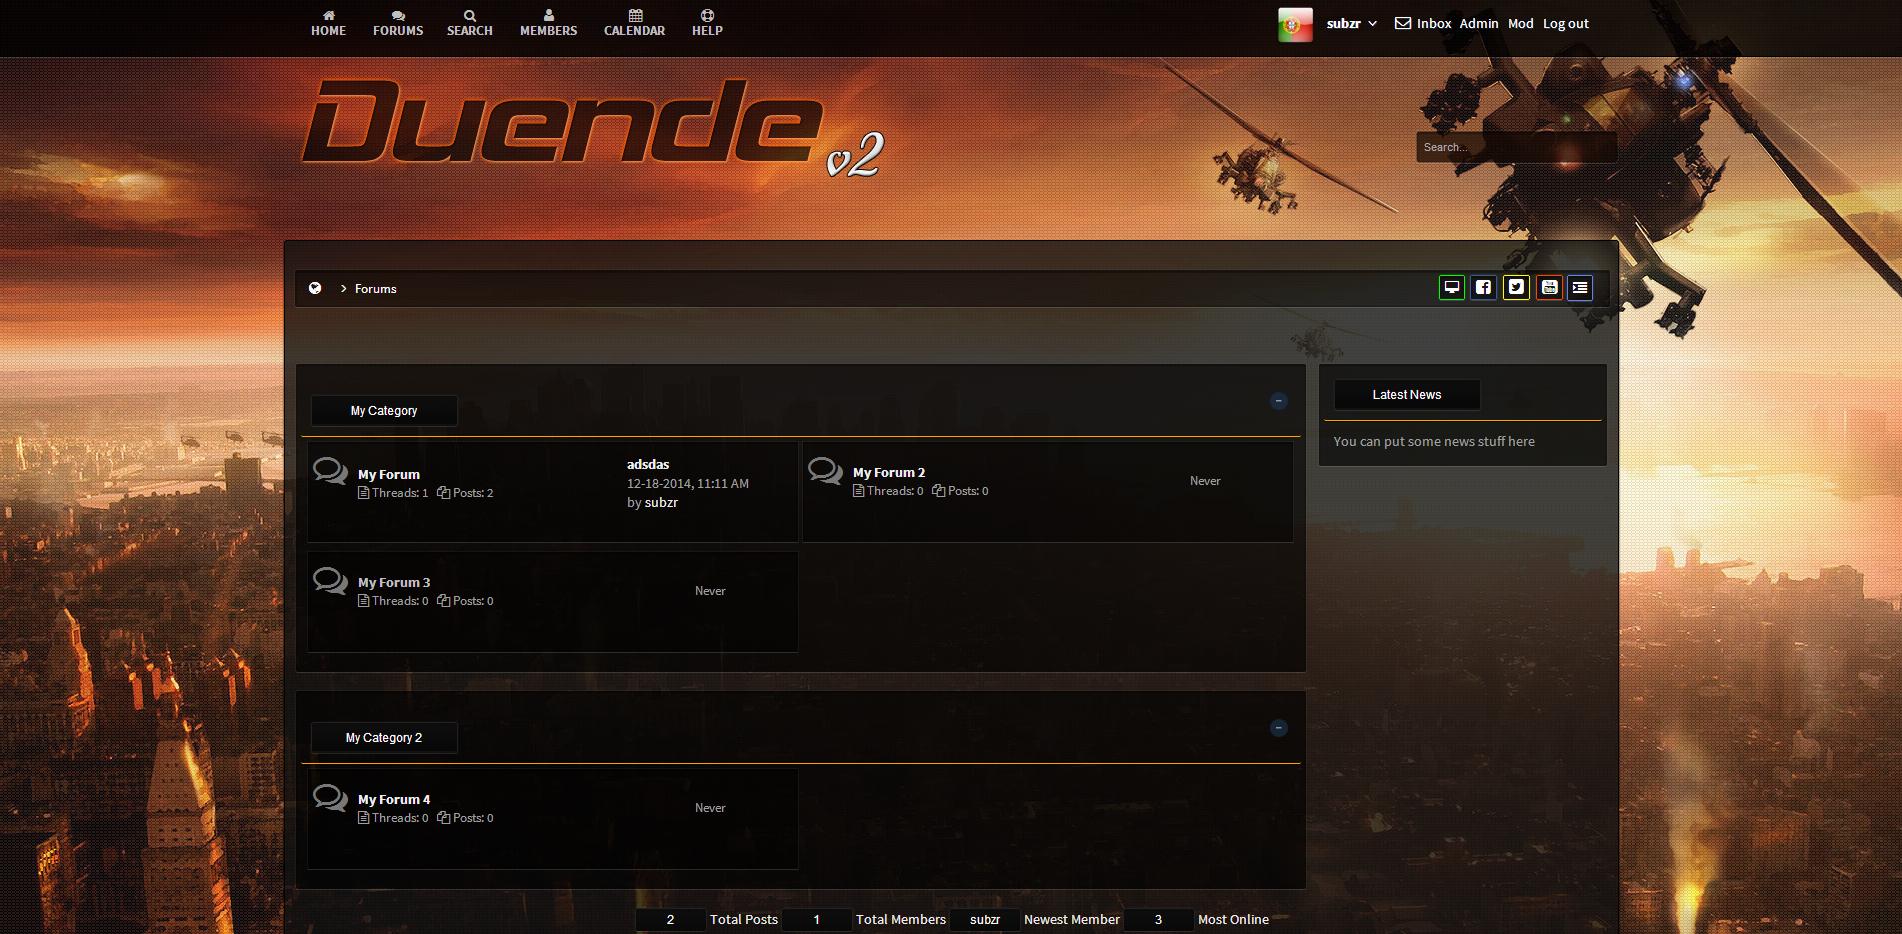Image resolution: width=1902 pixels, height=934 pixels.
Task: Click the globe icon in the breadcrumb
Action: pos(315,288)
